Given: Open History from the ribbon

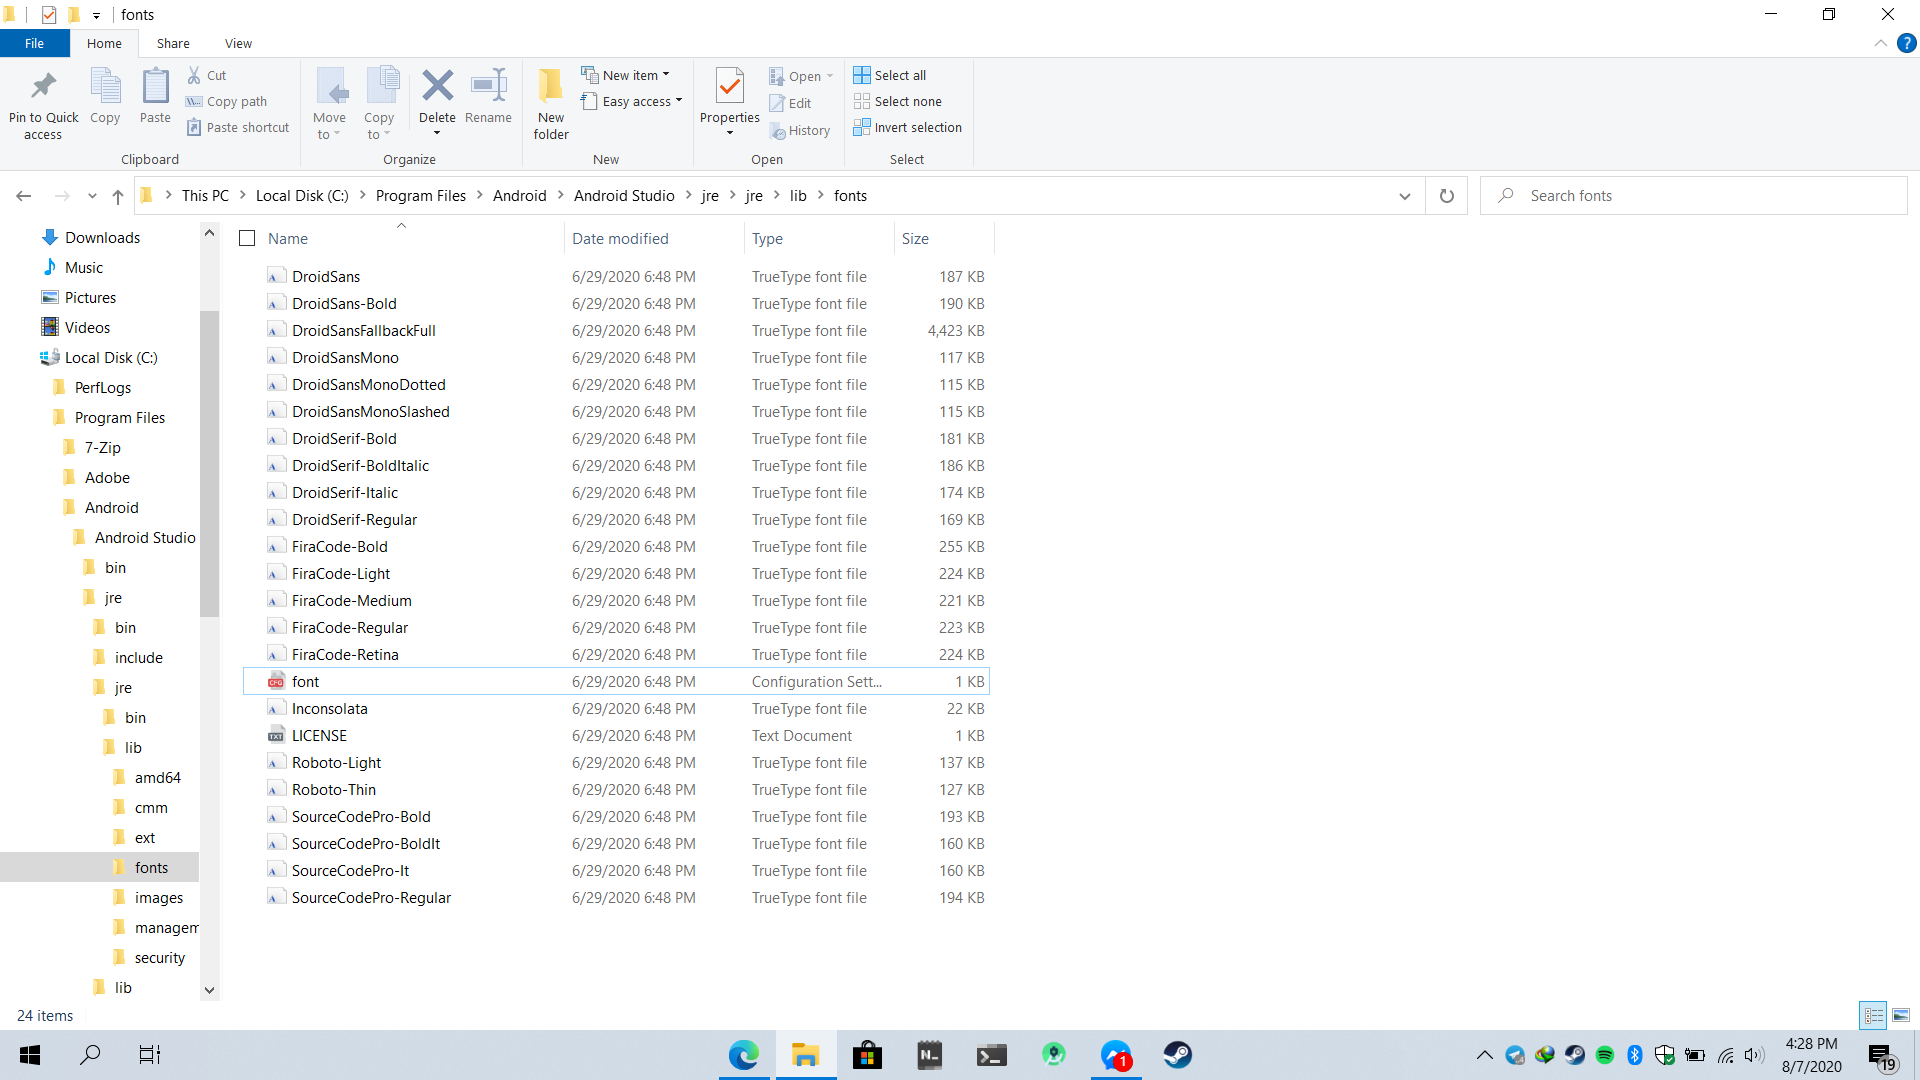Looking at the screenshot, I should click(x=801, y=129).
